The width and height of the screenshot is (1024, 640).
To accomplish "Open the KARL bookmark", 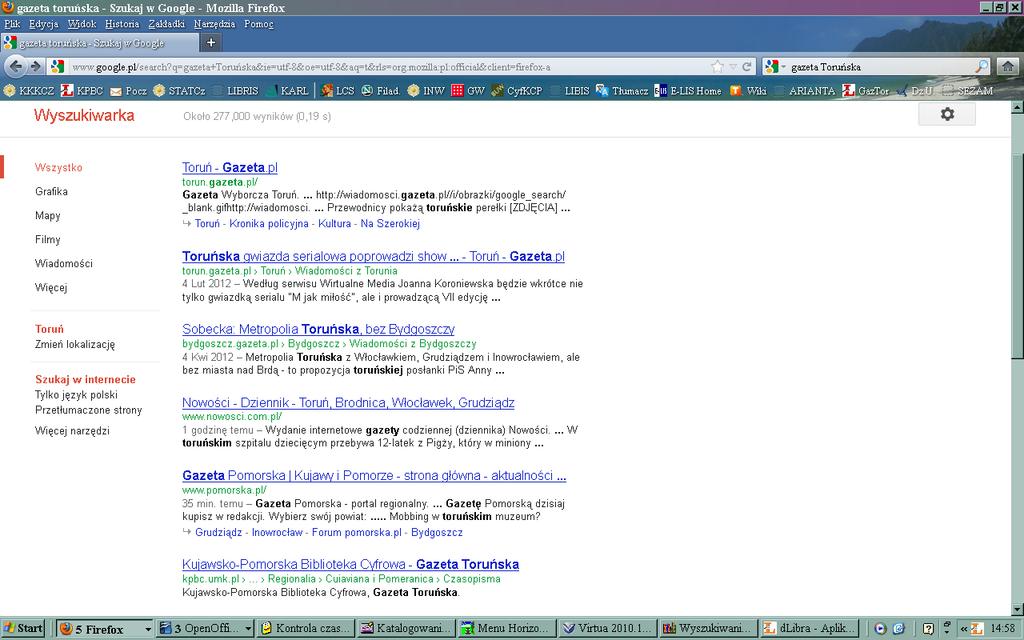I will pos(287,91).
